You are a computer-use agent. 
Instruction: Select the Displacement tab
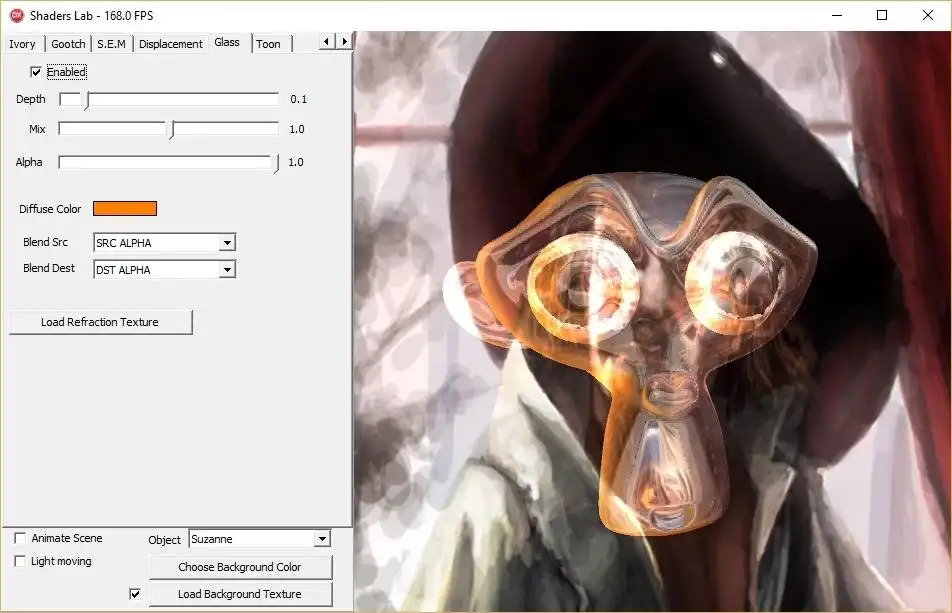point(170,44)
